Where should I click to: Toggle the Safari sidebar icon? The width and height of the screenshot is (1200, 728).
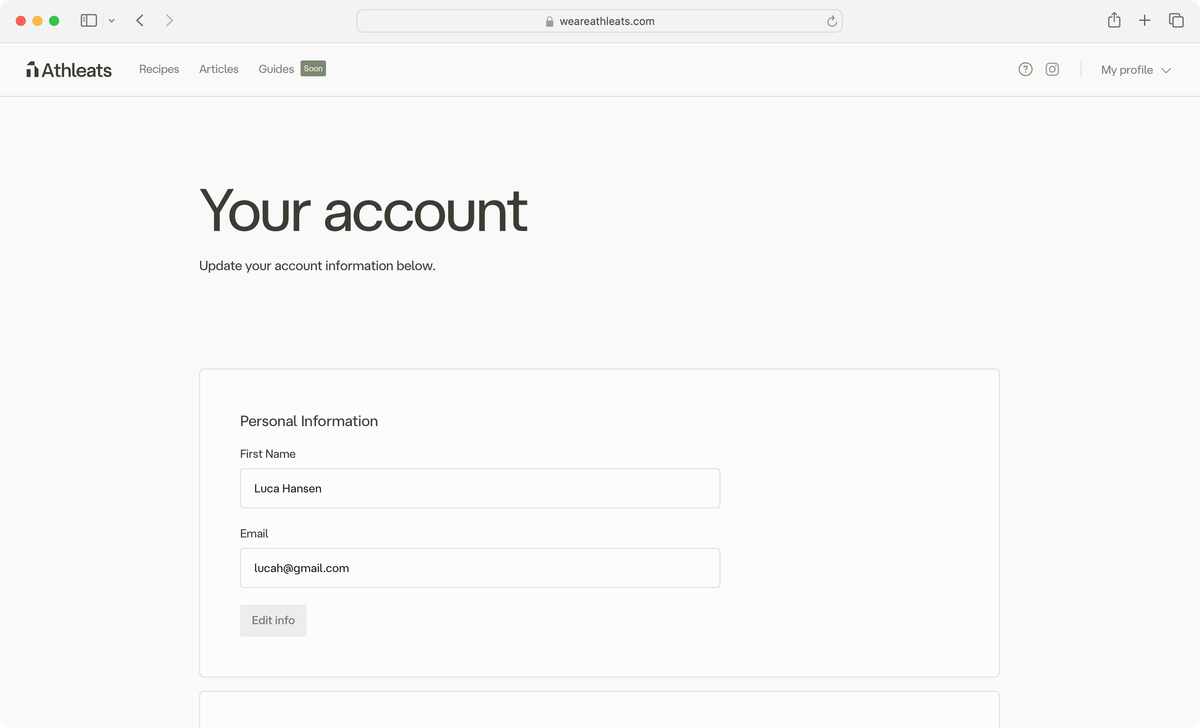pyautogui.click(x=89, y=20)
